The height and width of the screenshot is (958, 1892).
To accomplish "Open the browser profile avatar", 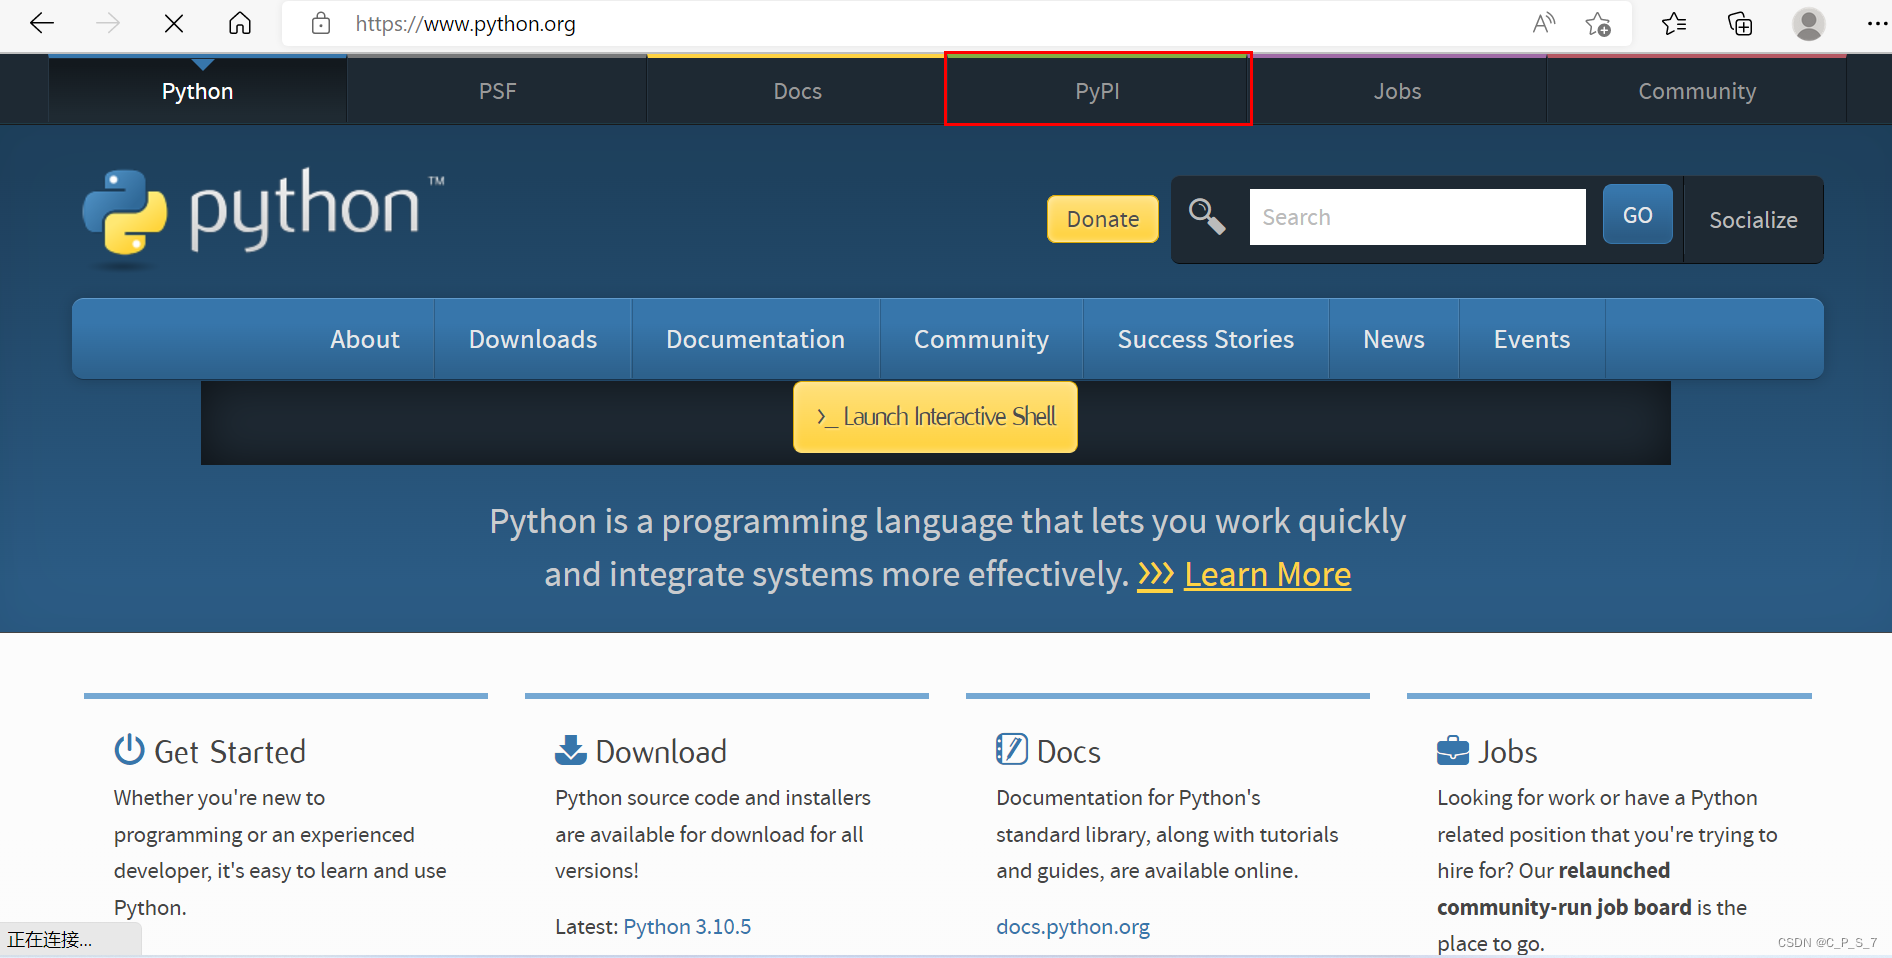I will 1808,23.
